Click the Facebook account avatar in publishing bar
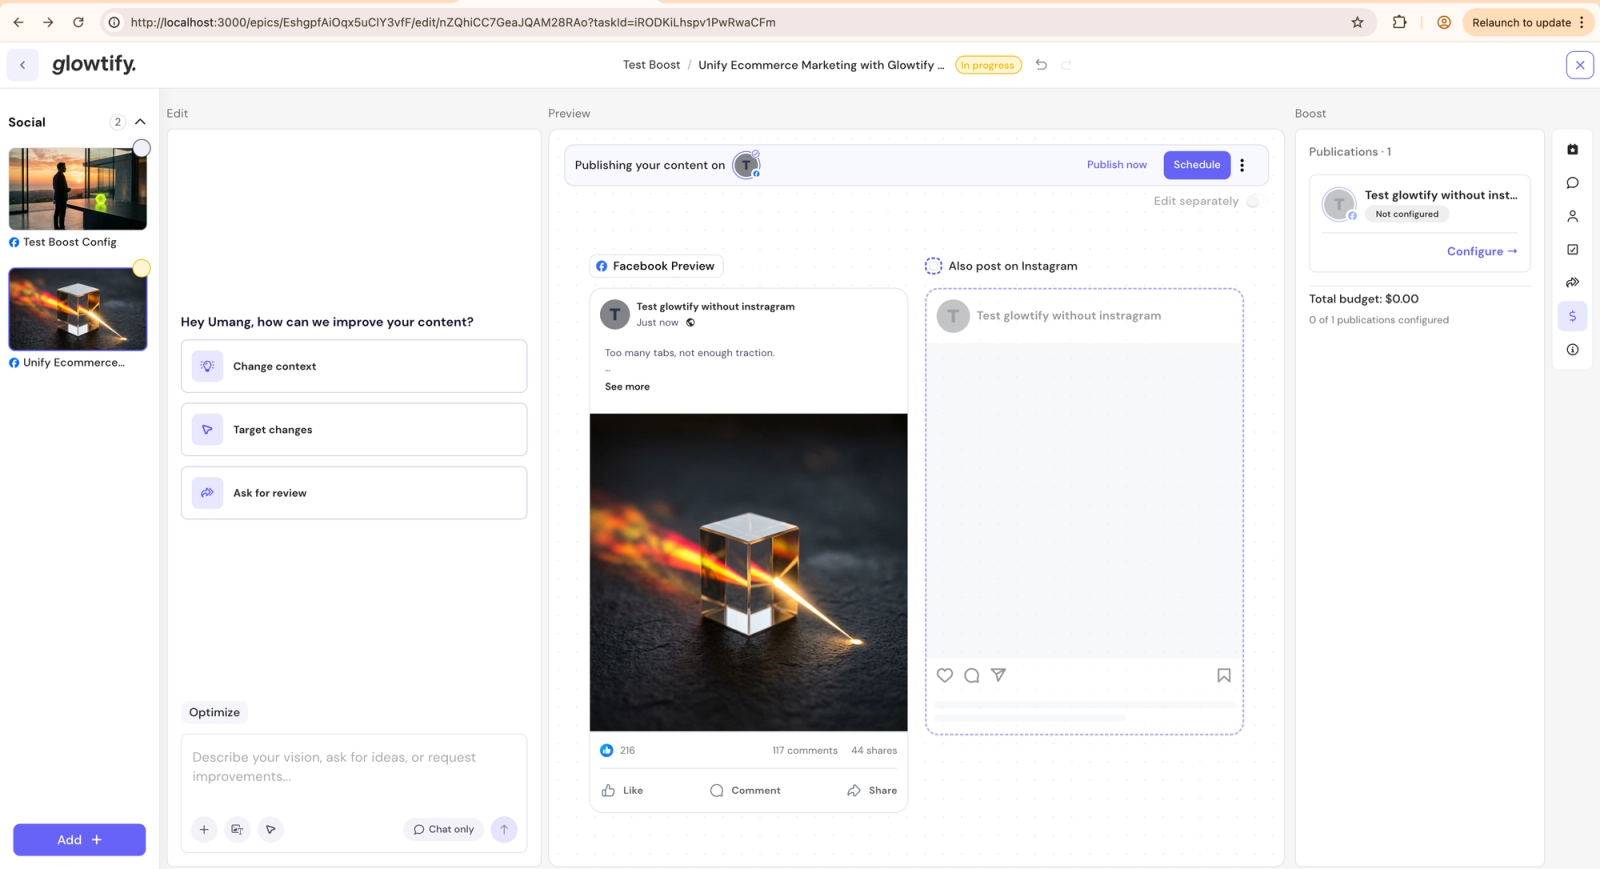 [x=746, y=165]
